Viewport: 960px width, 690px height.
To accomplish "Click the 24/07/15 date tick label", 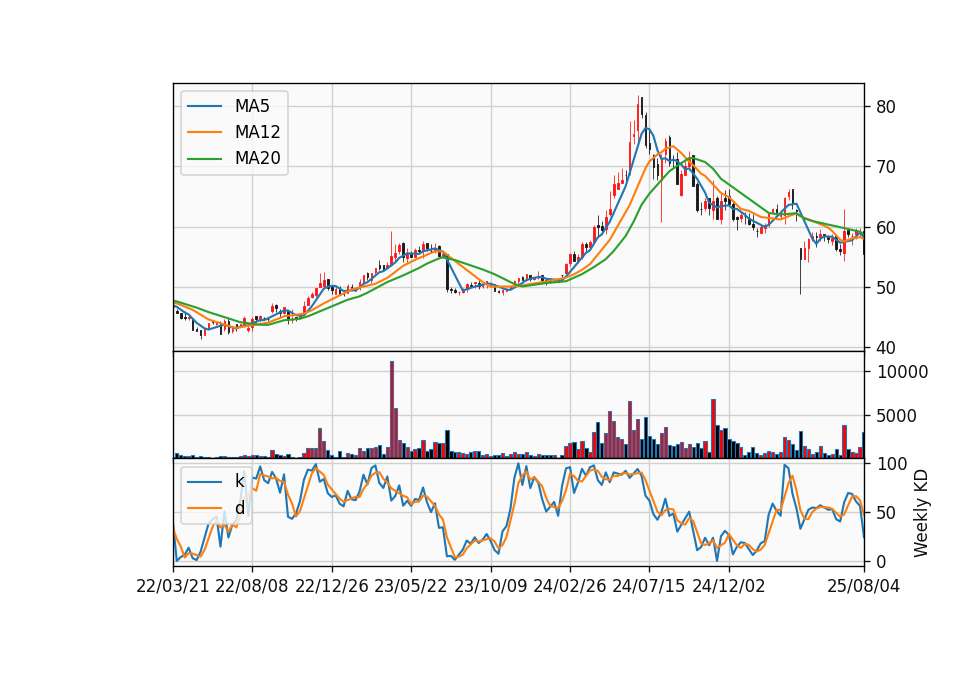I will (x=649, y=587).
